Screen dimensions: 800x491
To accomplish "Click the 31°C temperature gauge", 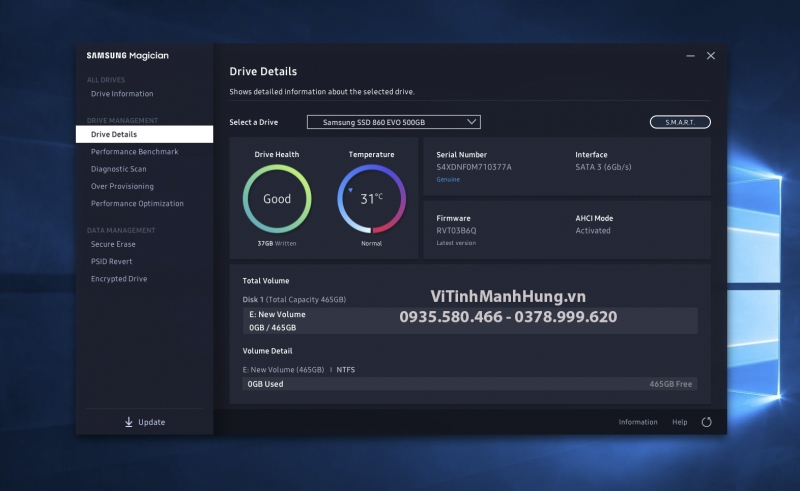I will [x=371, y=199].
